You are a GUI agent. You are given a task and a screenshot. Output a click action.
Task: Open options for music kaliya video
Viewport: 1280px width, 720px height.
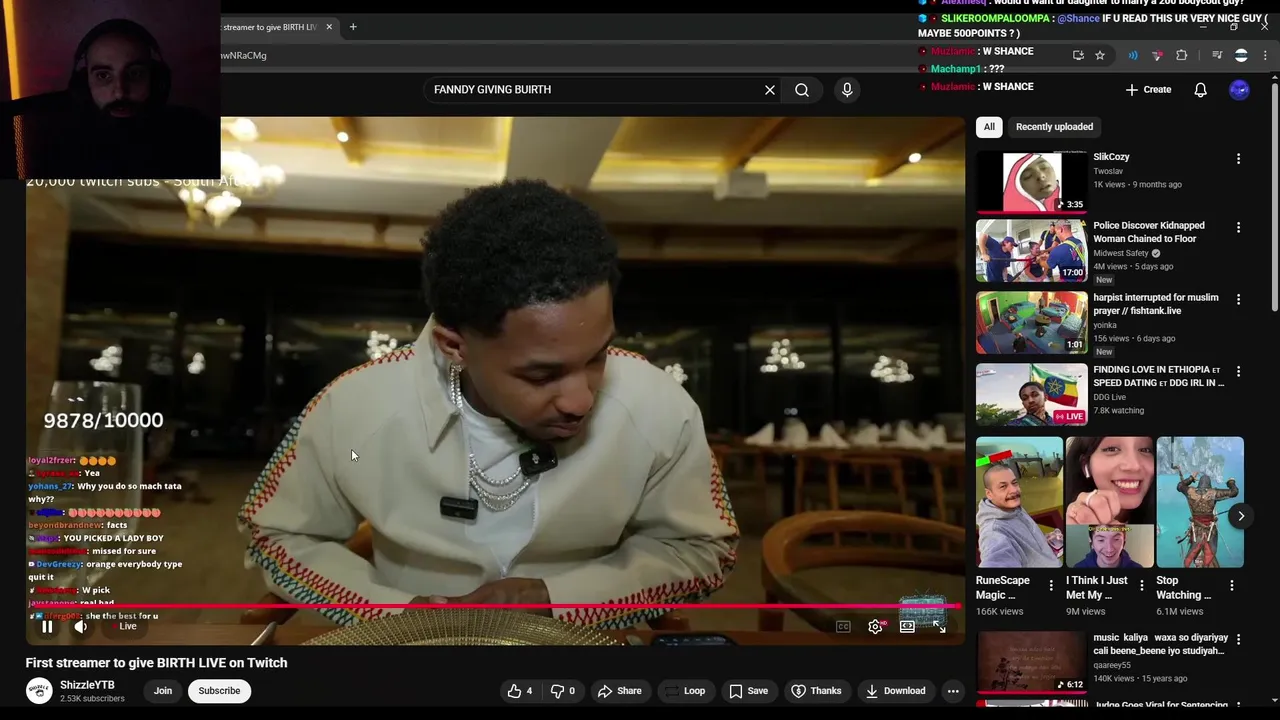tap(1238, 640)
